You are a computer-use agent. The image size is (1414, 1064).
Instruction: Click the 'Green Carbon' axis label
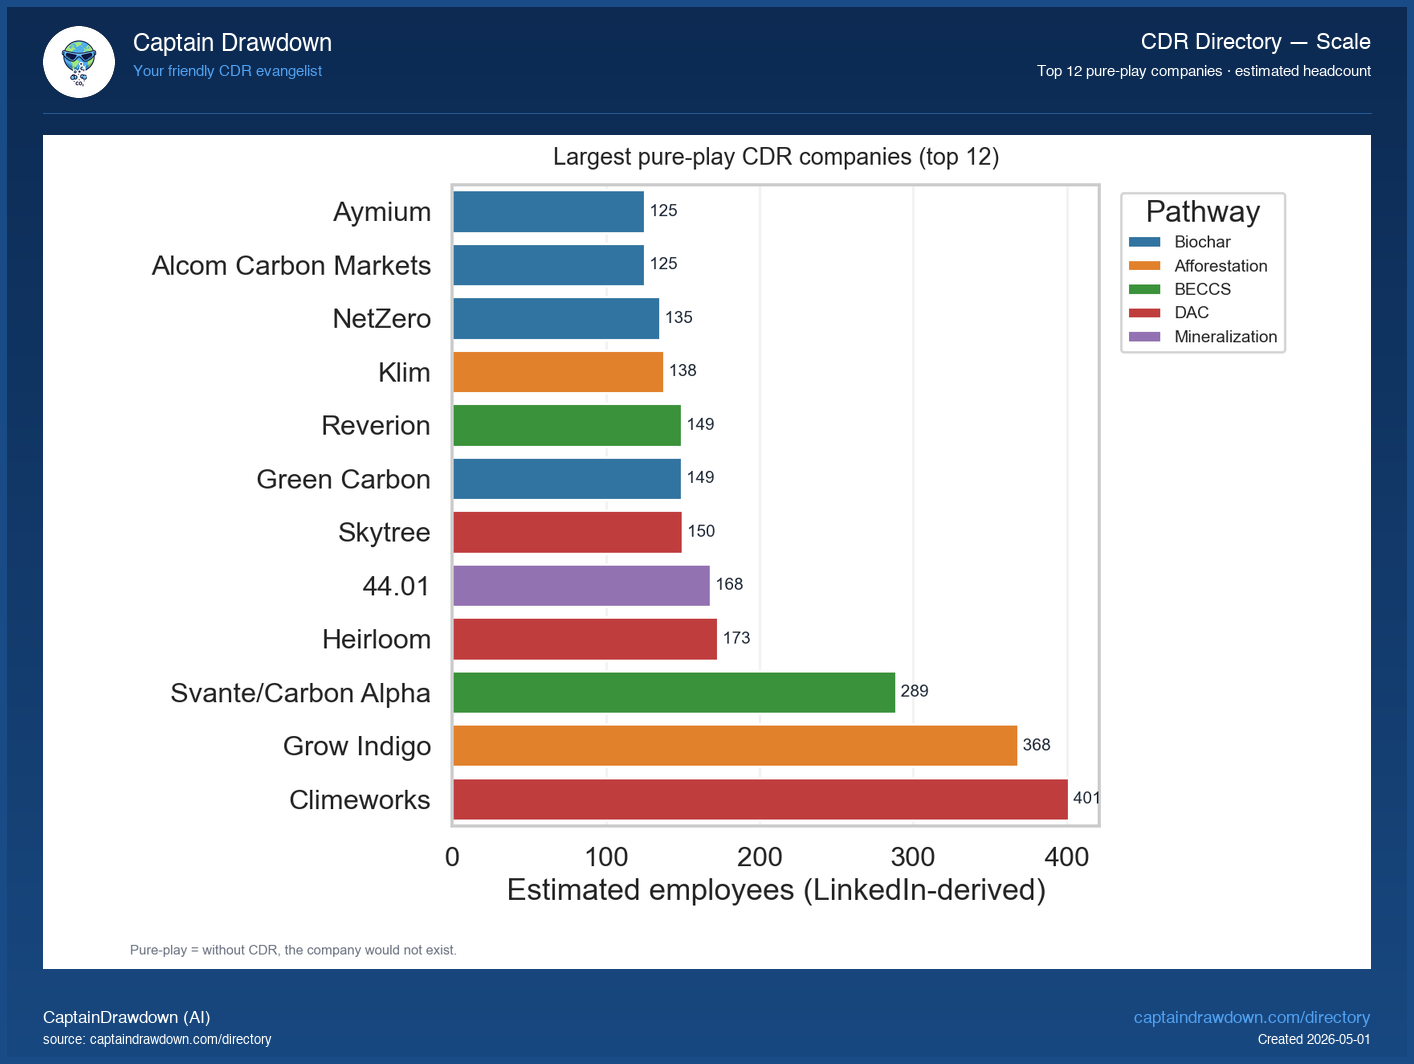(343, 479)
